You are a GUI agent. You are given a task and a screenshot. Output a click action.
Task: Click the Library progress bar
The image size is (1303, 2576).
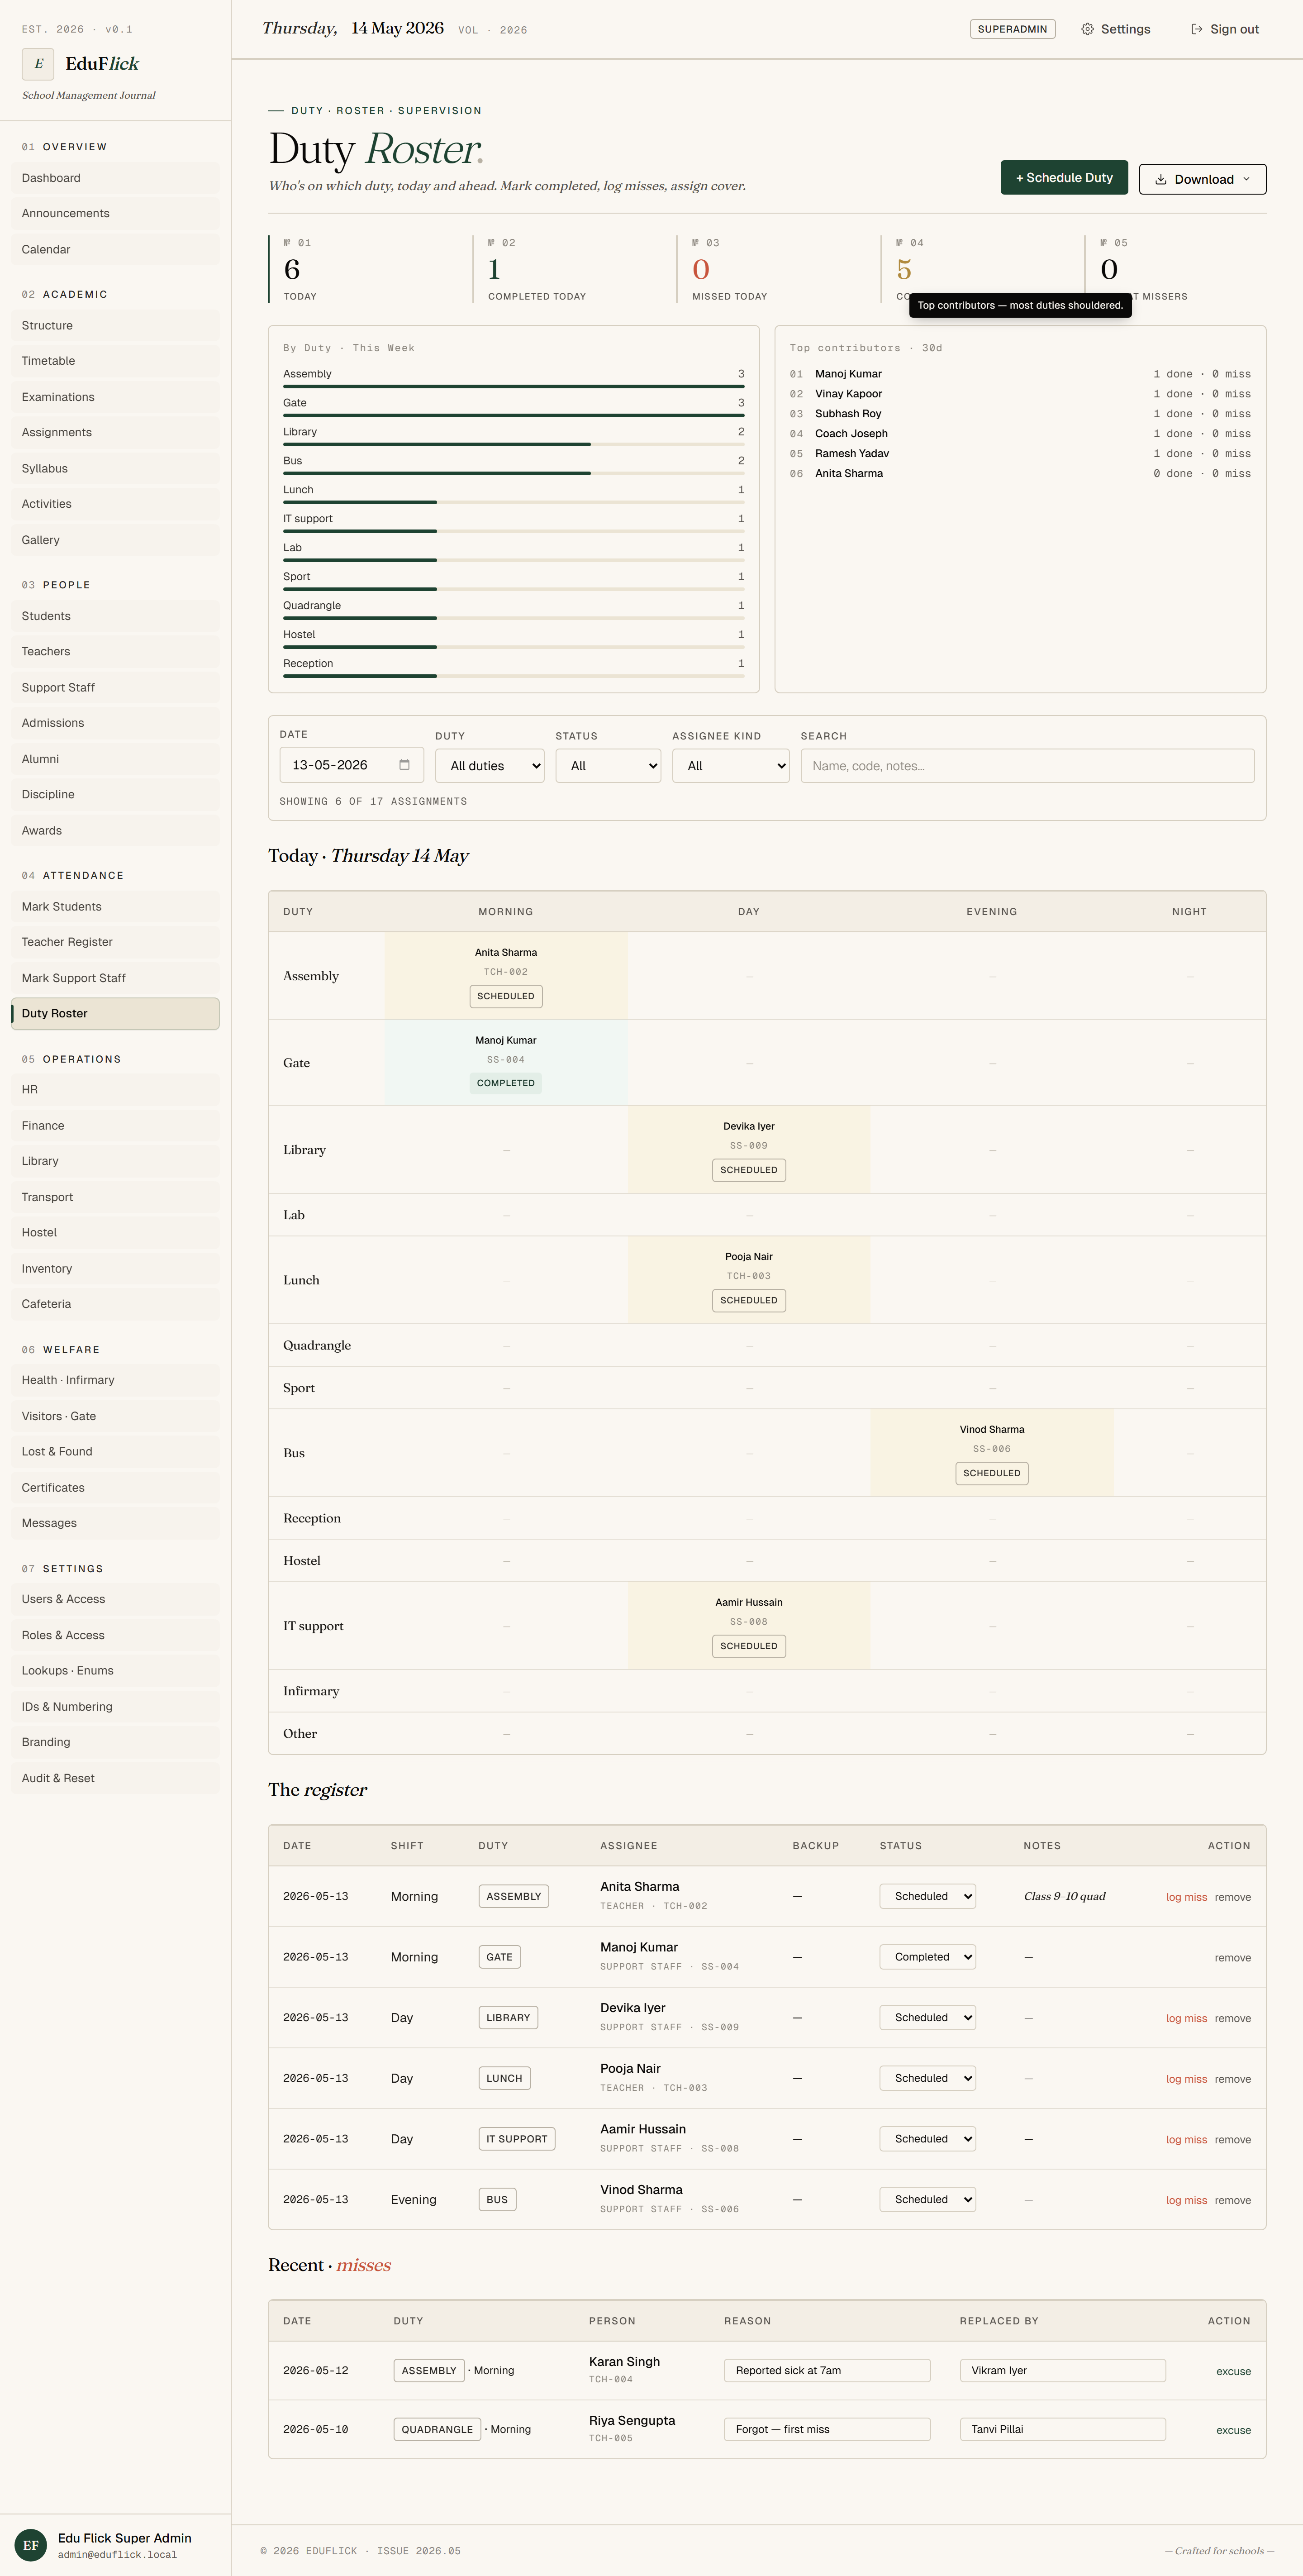point(514,444)
